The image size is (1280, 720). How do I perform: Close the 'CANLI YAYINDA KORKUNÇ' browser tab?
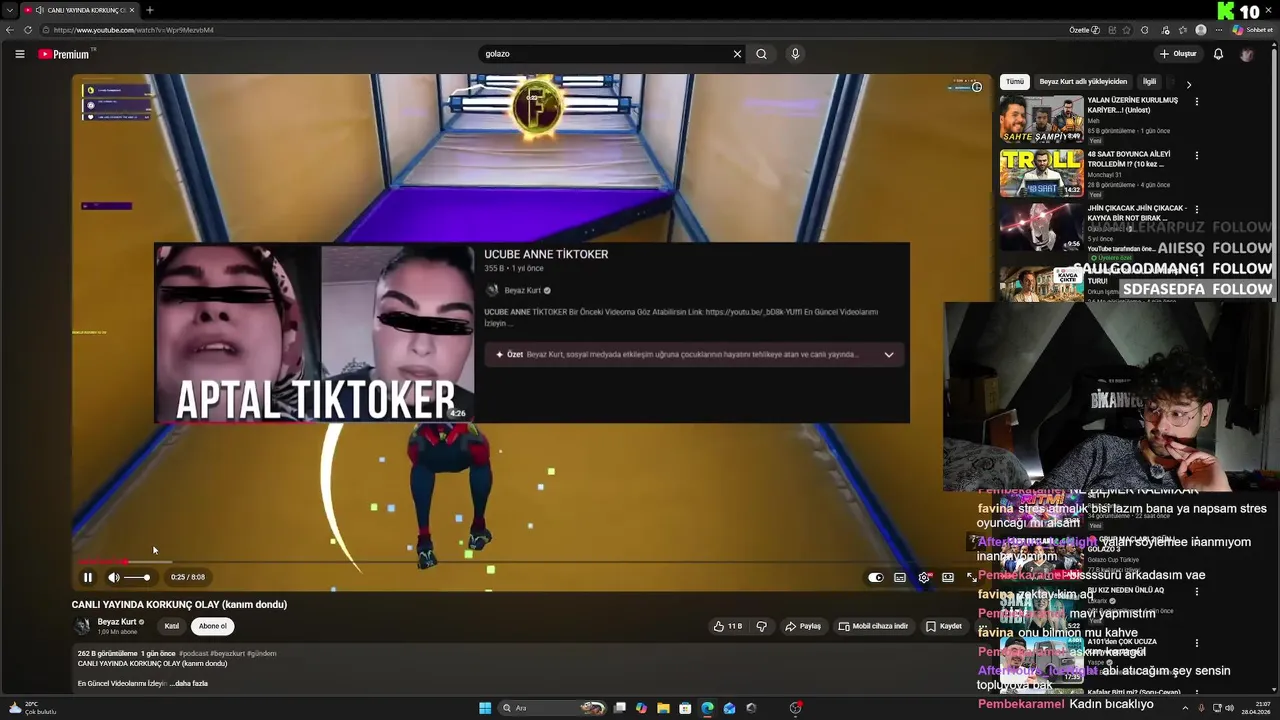[133, 10]
